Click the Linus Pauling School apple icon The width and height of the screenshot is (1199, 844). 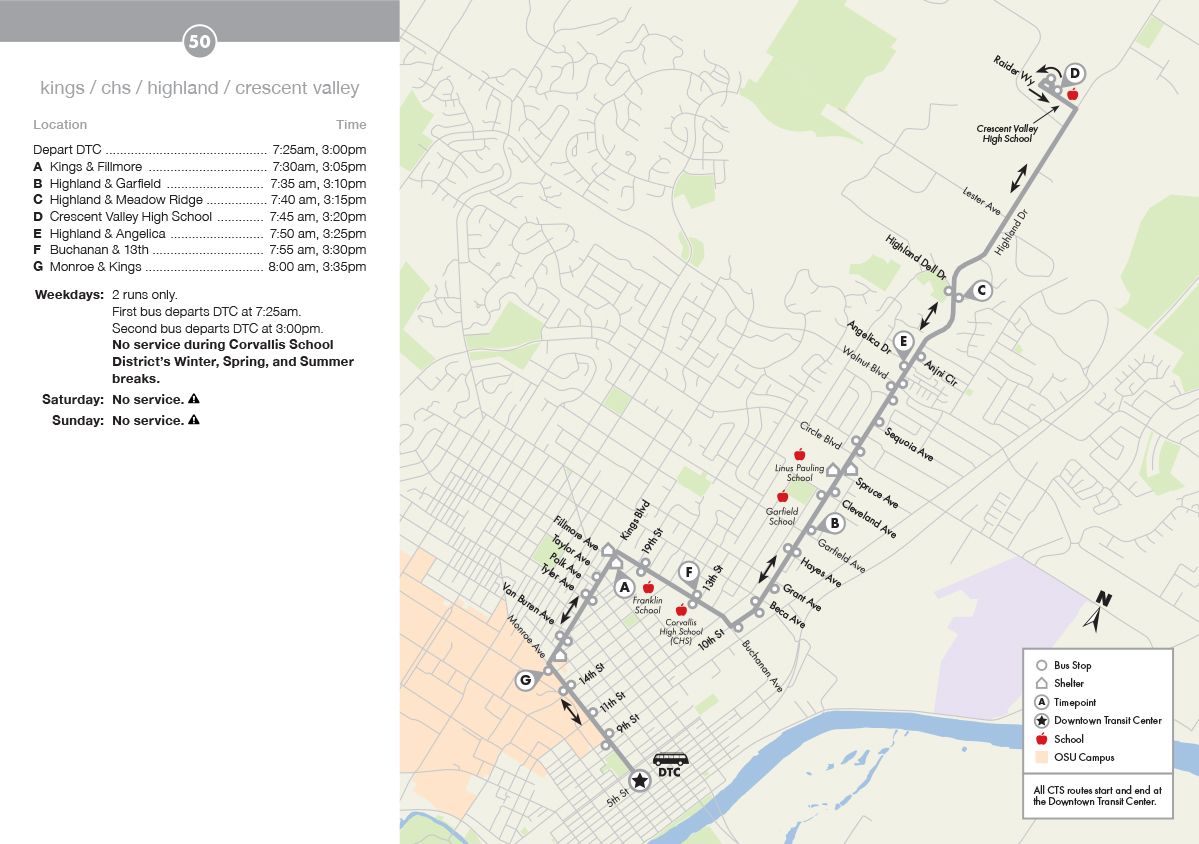[x=799, y=455]
